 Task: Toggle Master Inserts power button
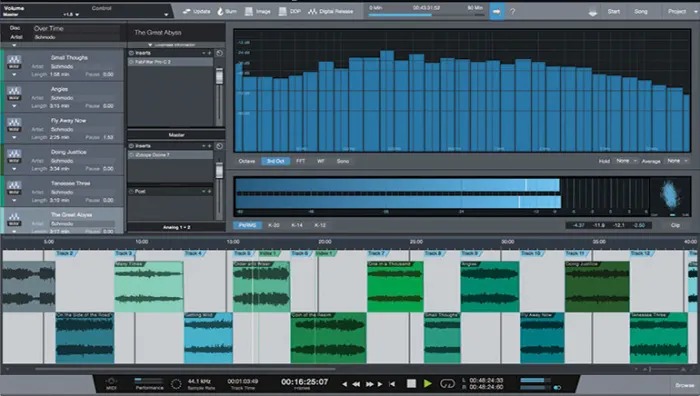(x=131, y=146)
